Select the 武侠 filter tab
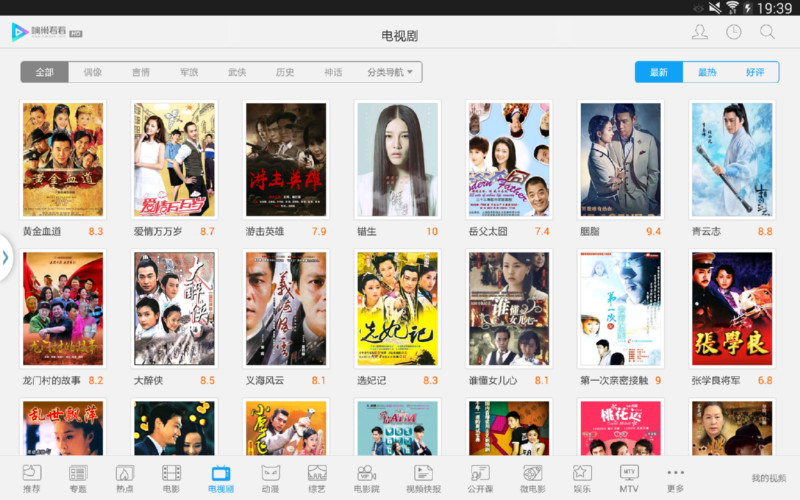Screen dimensions: 800x500 (237, 72)
